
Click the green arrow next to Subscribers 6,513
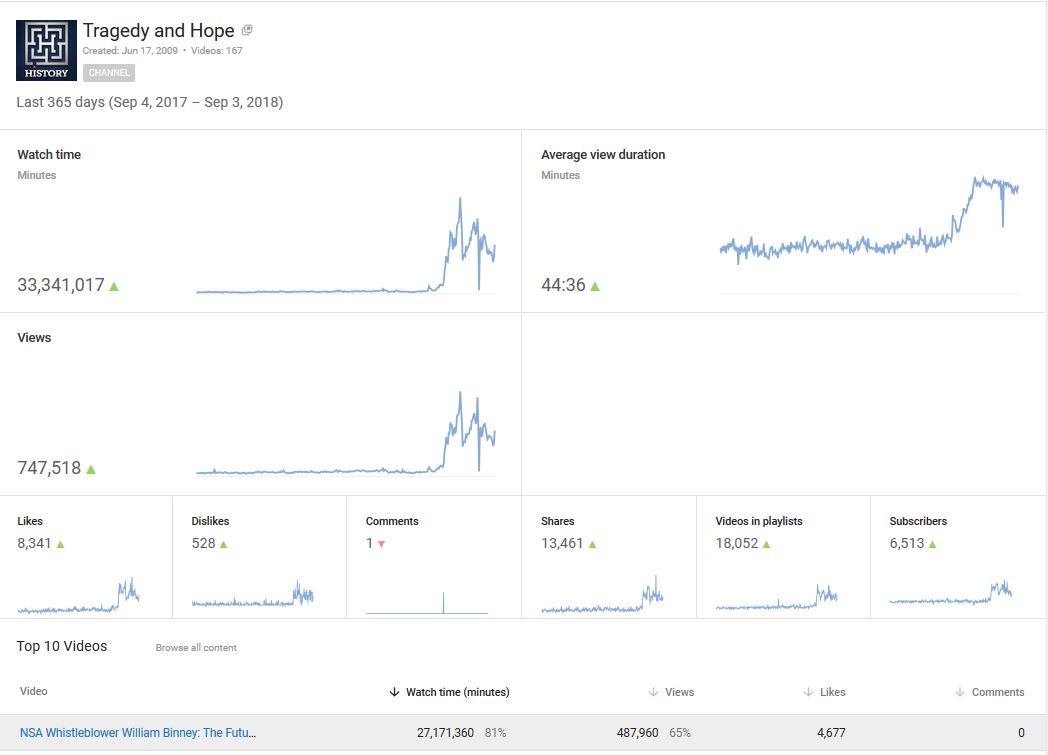934,543
